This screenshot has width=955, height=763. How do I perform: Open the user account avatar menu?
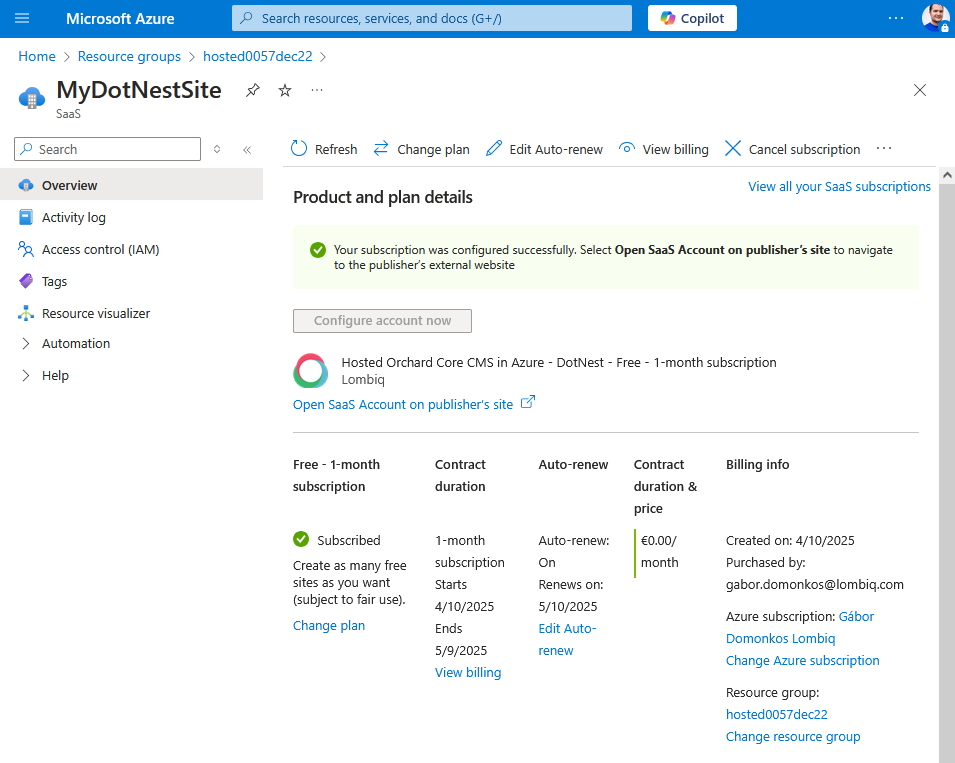[935, 18]
